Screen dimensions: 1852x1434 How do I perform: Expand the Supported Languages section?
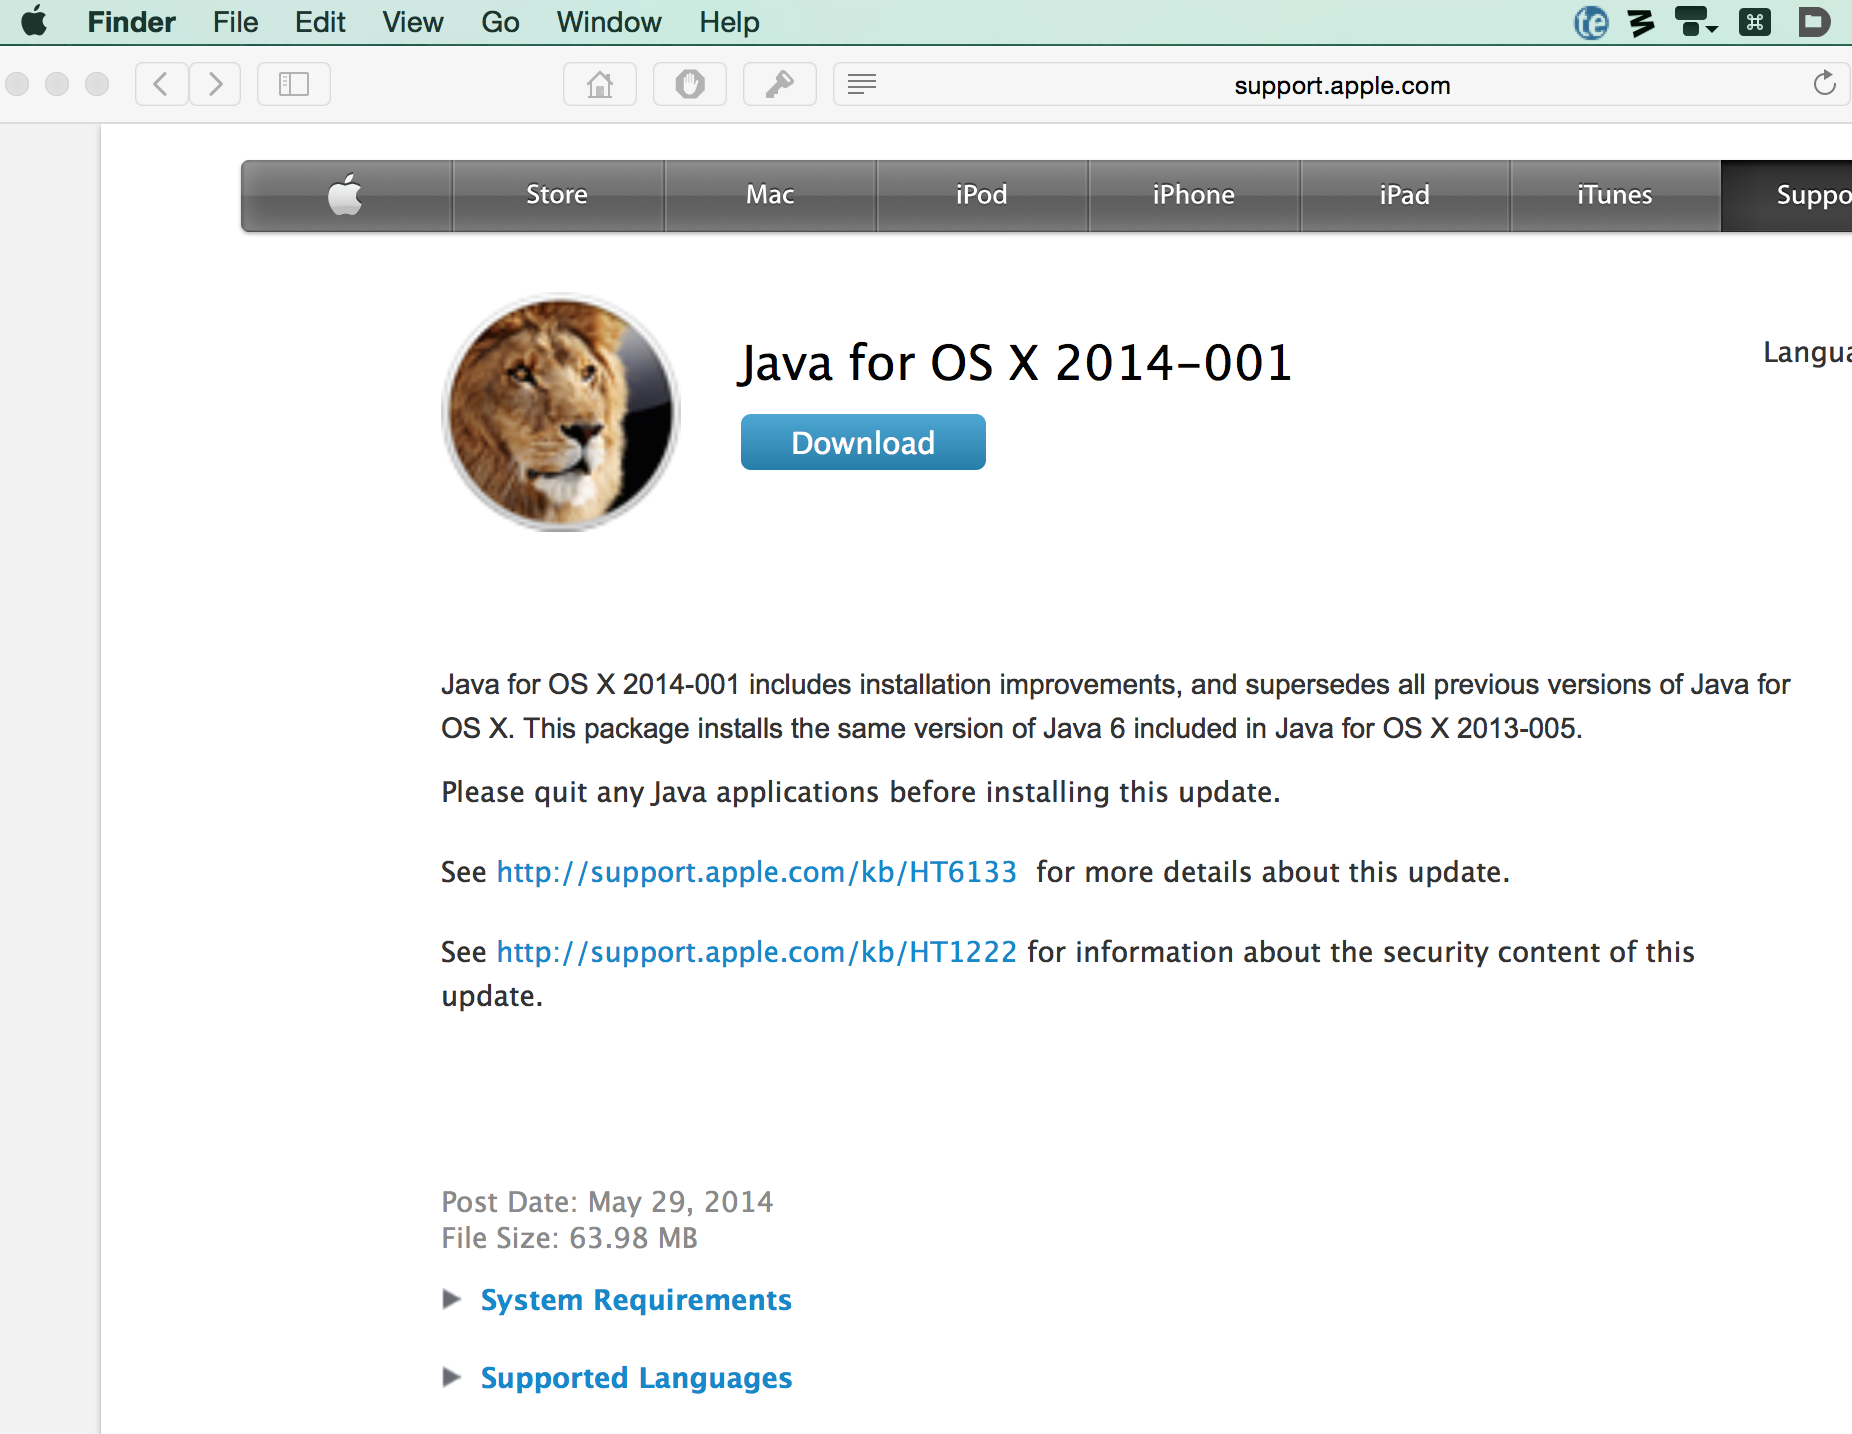click(635, 1377)
